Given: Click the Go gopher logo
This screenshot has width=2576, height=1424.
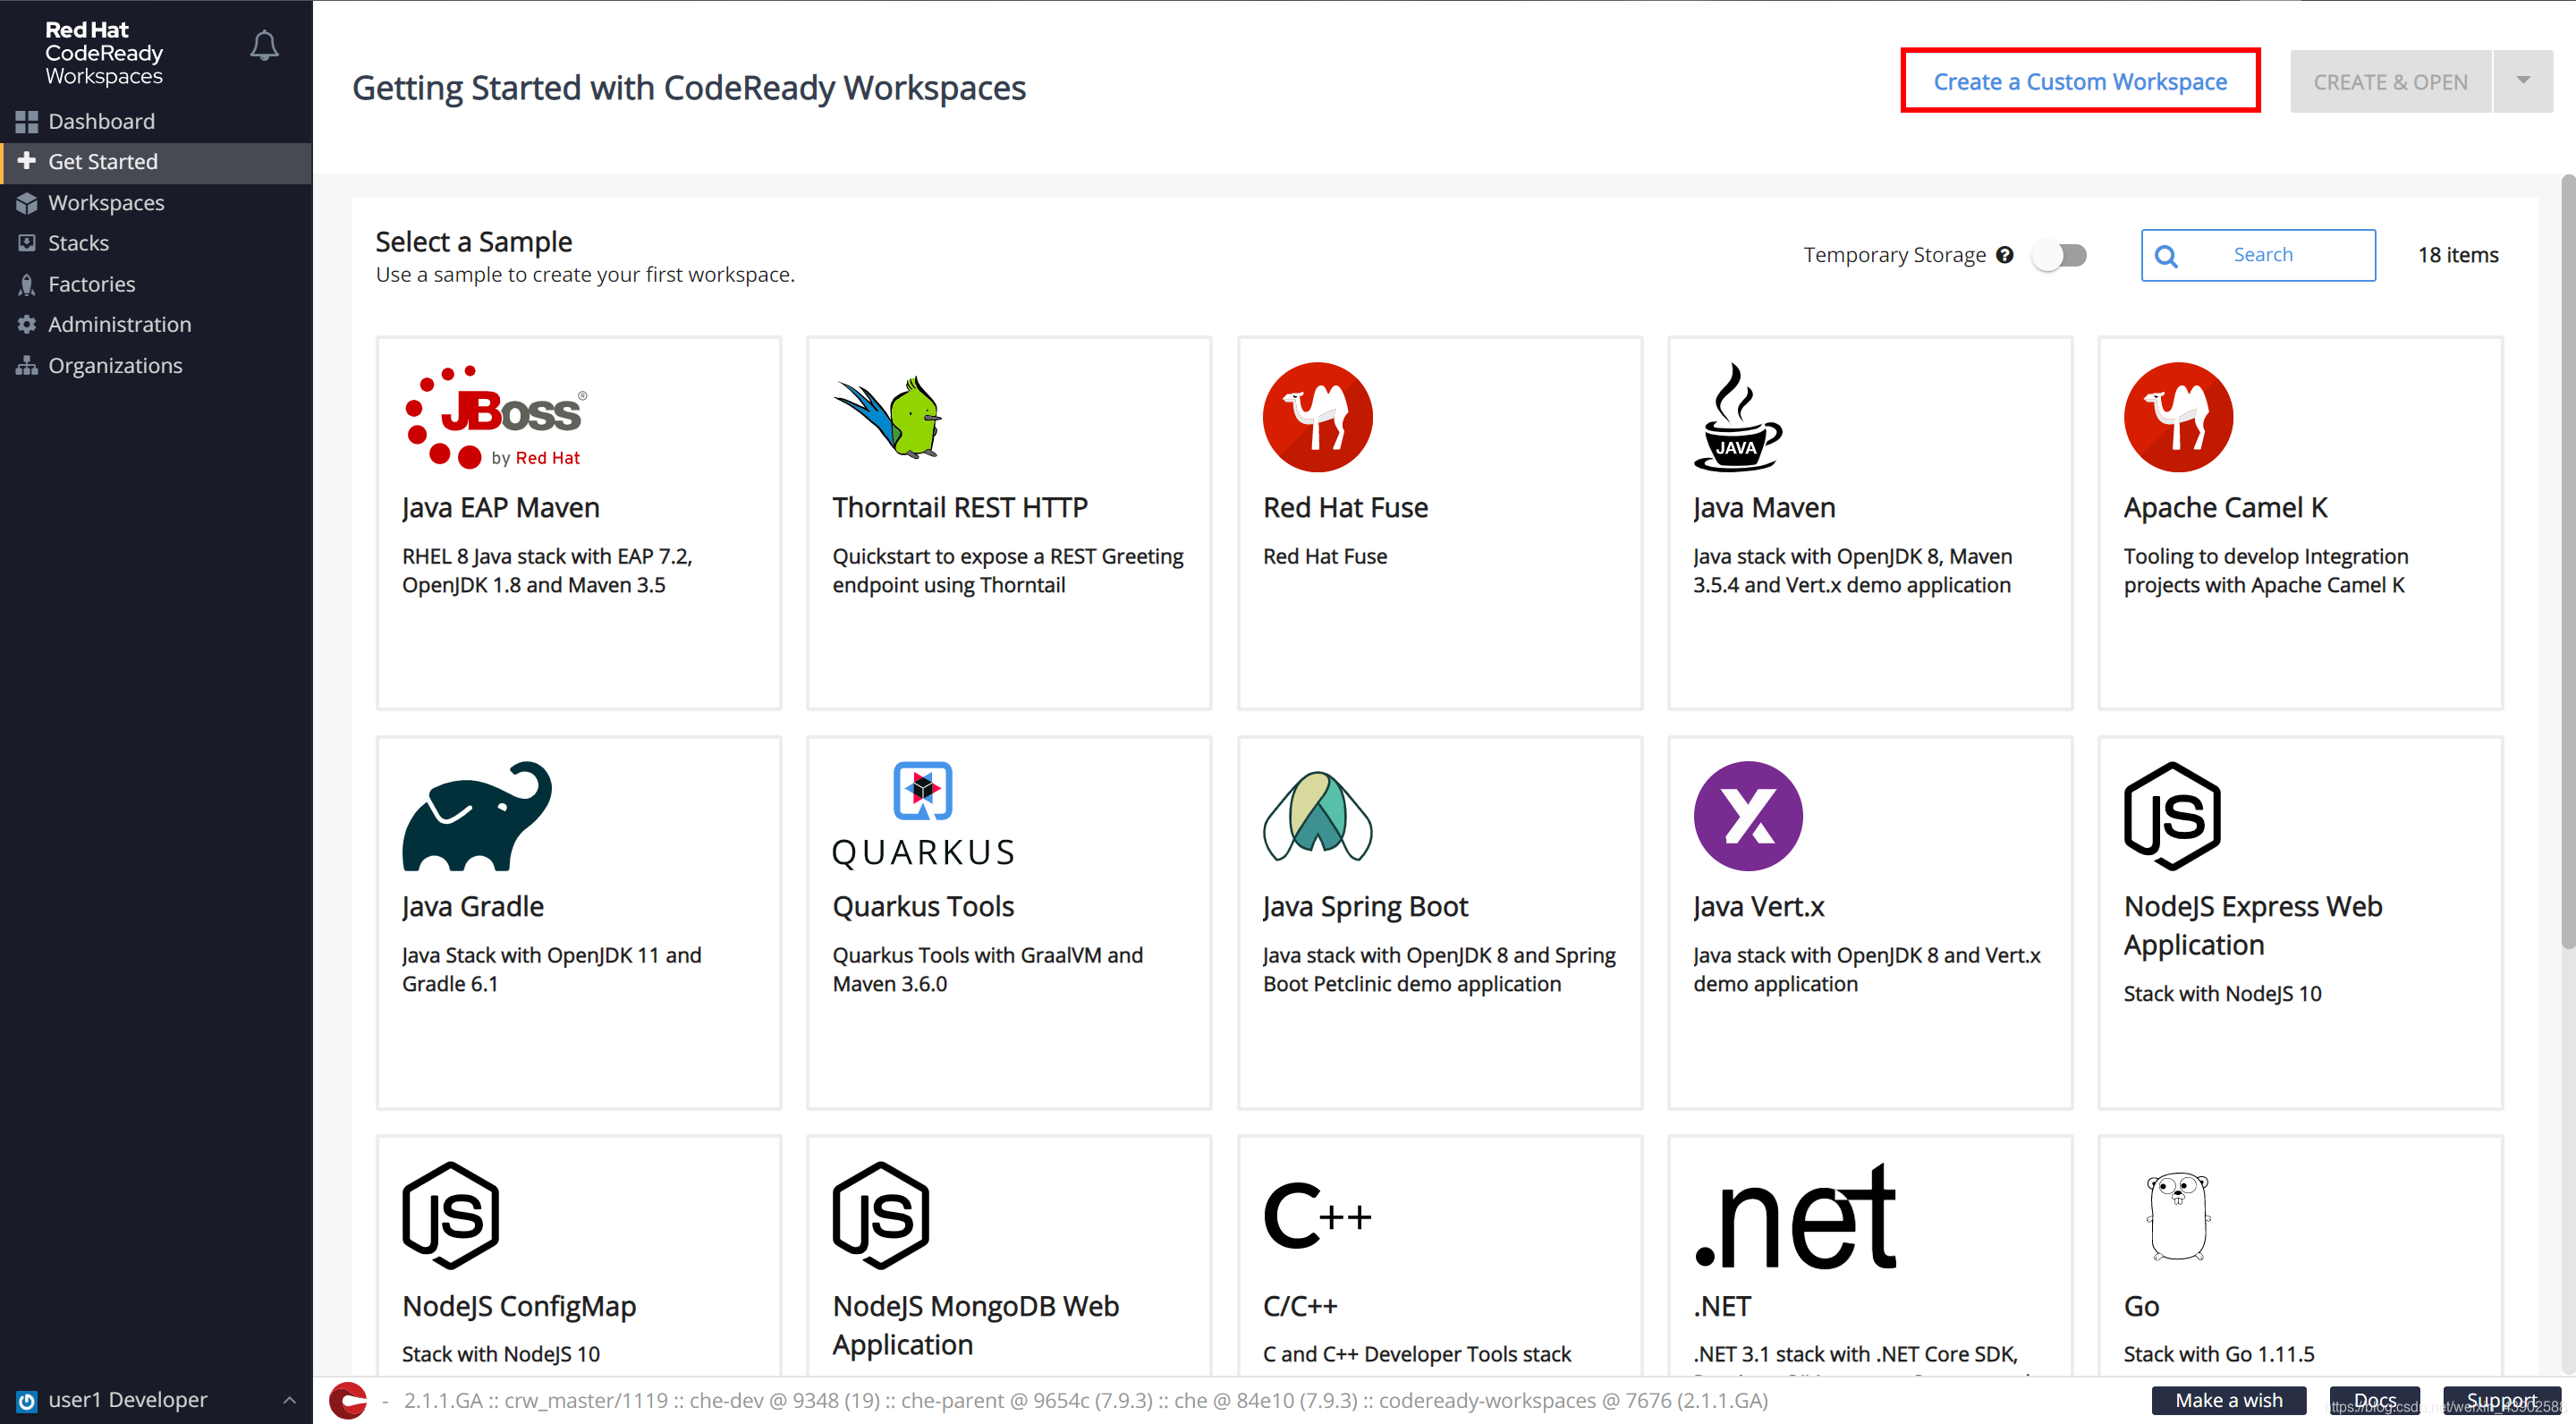Looking at the screenshot, I should pos(2178,1215).
